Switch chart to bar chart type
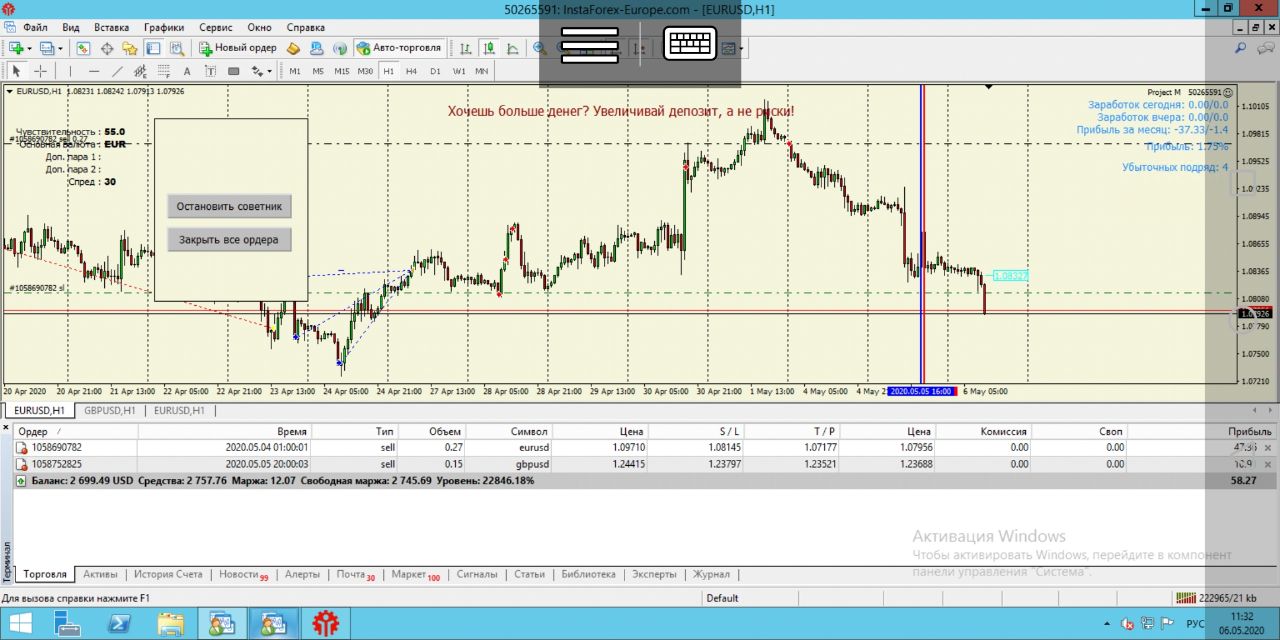Image resolution: width=1280 pixels, height=640 pixels. pos(465,48)
